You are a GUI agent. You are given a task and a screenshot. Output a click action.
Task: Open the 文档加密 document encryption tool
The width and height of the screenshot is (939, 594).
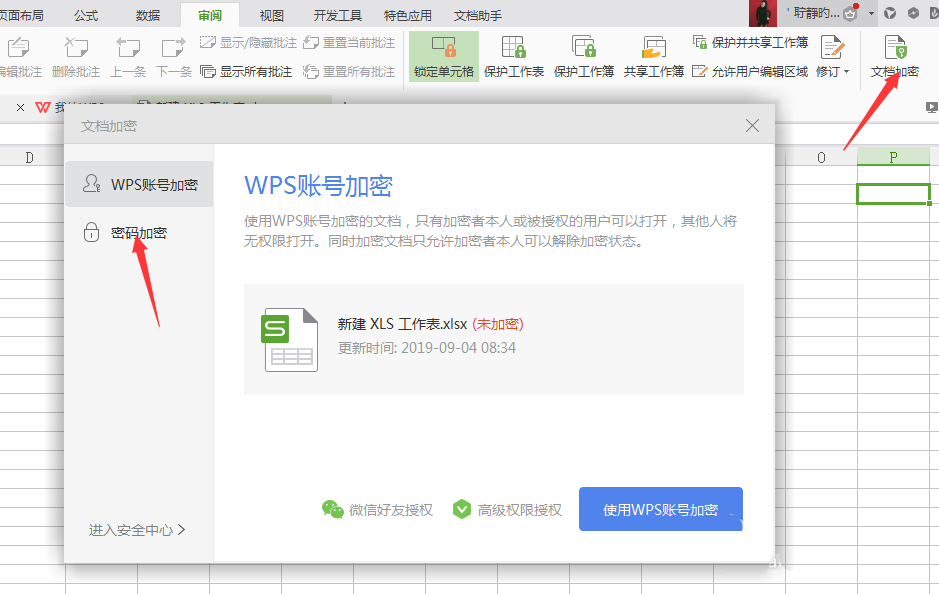click(895, 56)
